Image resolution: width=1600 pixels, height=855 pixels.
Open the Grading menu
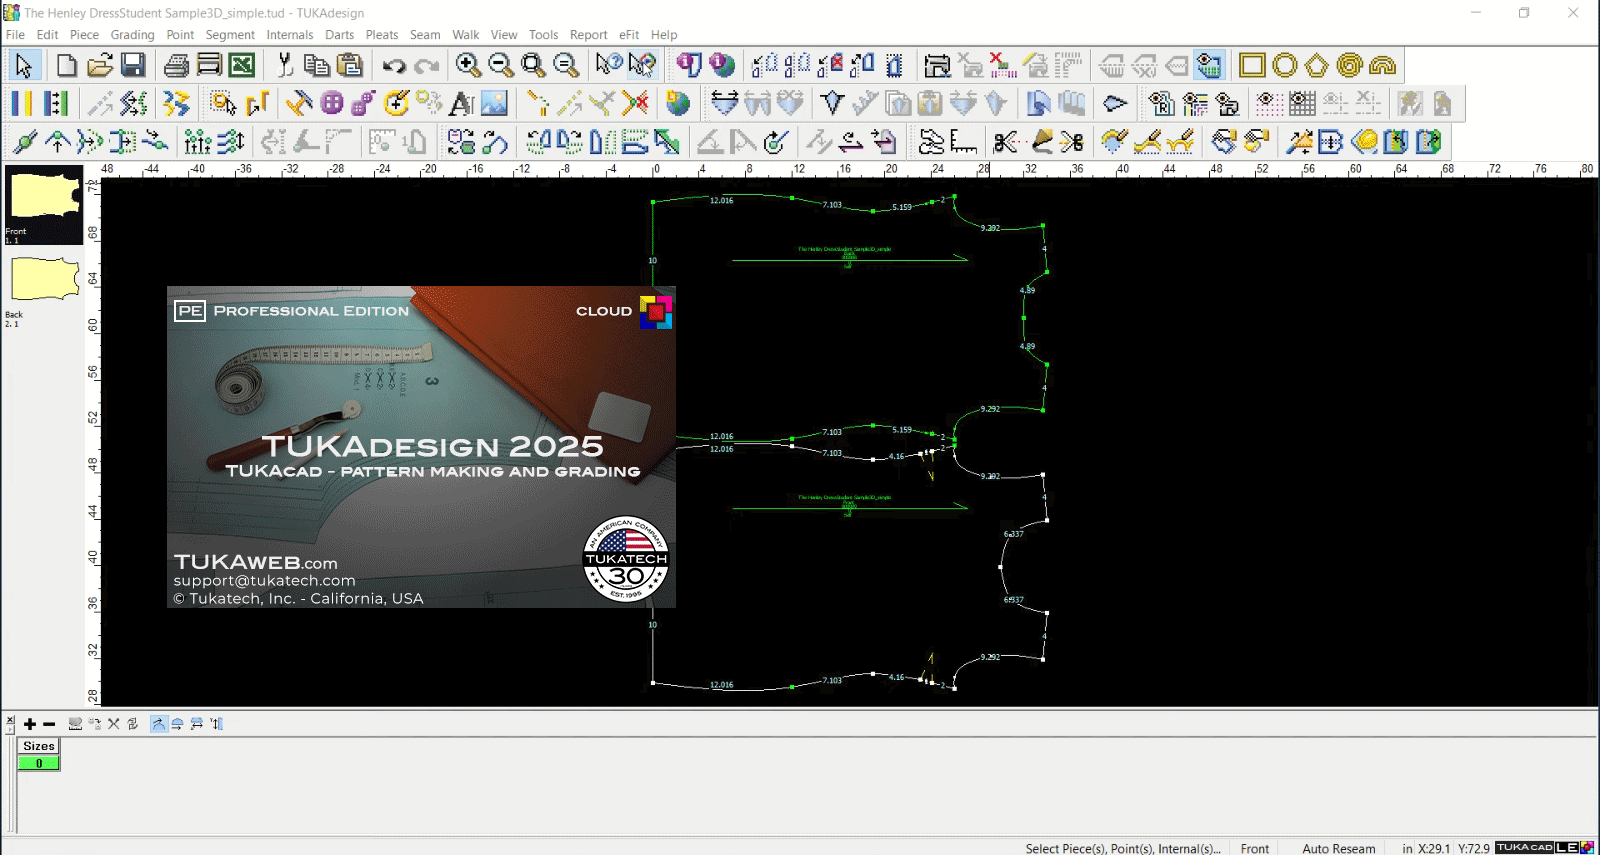[132, 34]
